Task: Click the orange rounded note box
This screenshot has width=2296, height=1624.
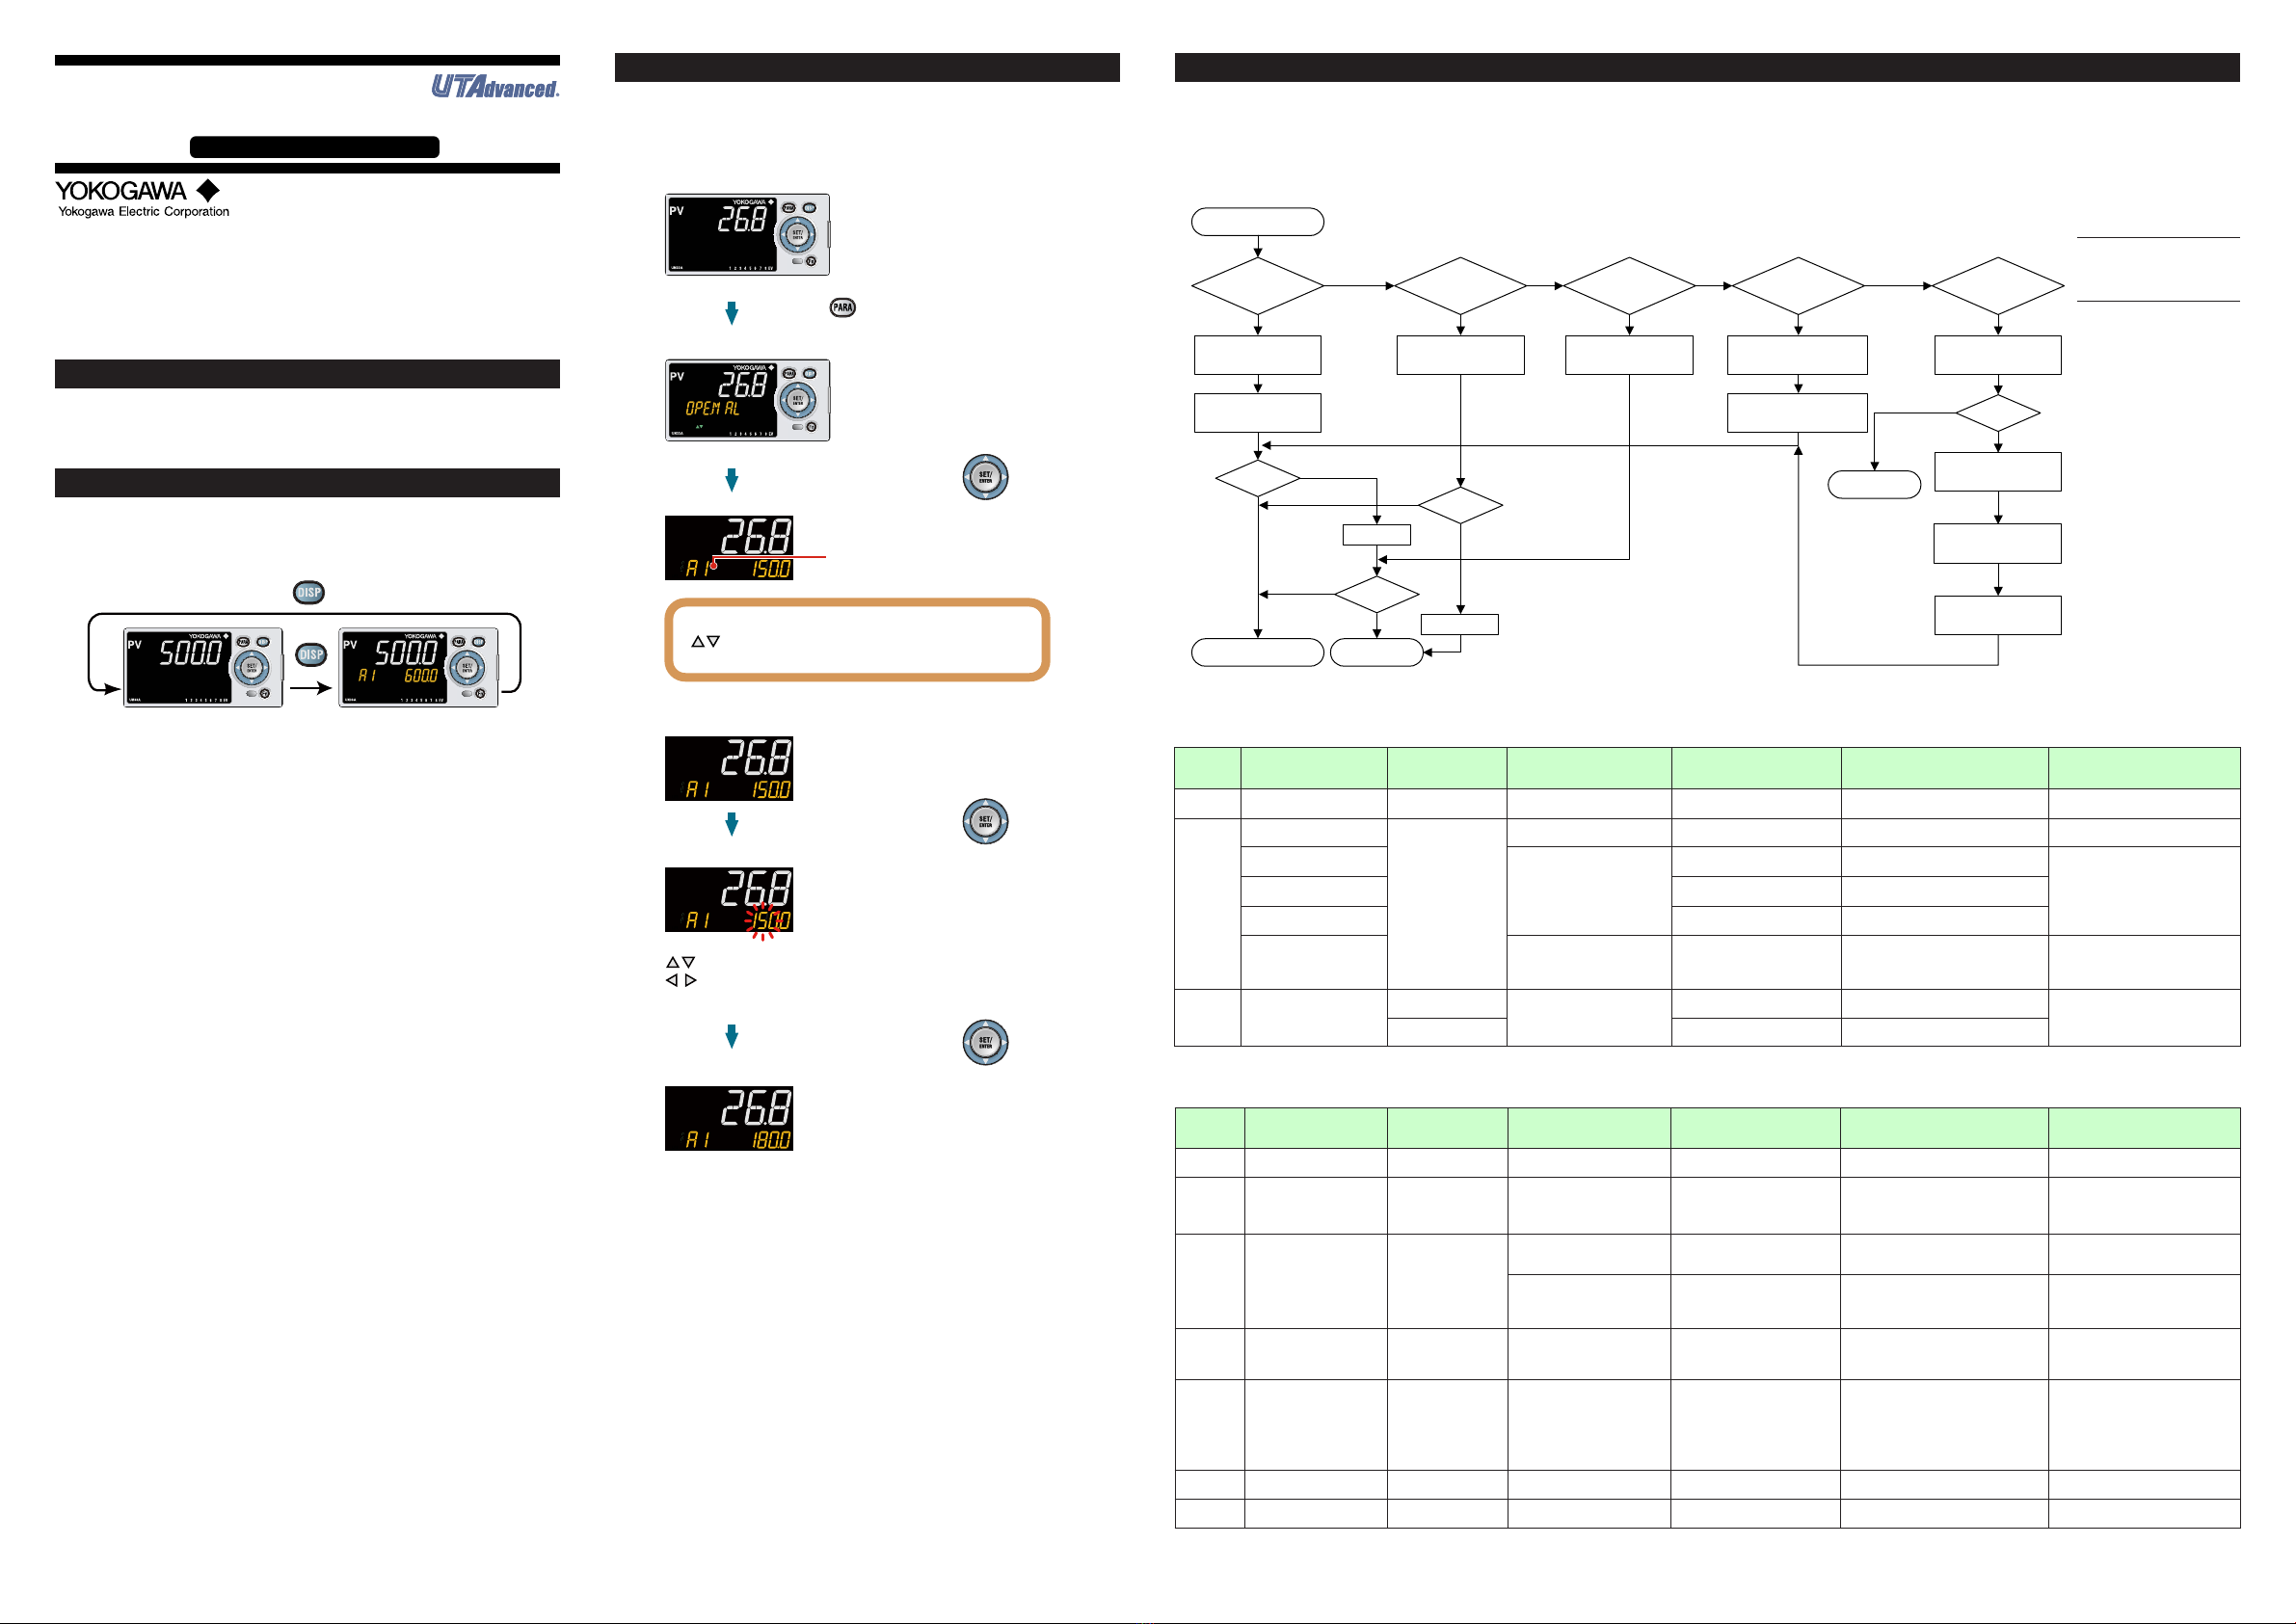Action: [856, 640]
